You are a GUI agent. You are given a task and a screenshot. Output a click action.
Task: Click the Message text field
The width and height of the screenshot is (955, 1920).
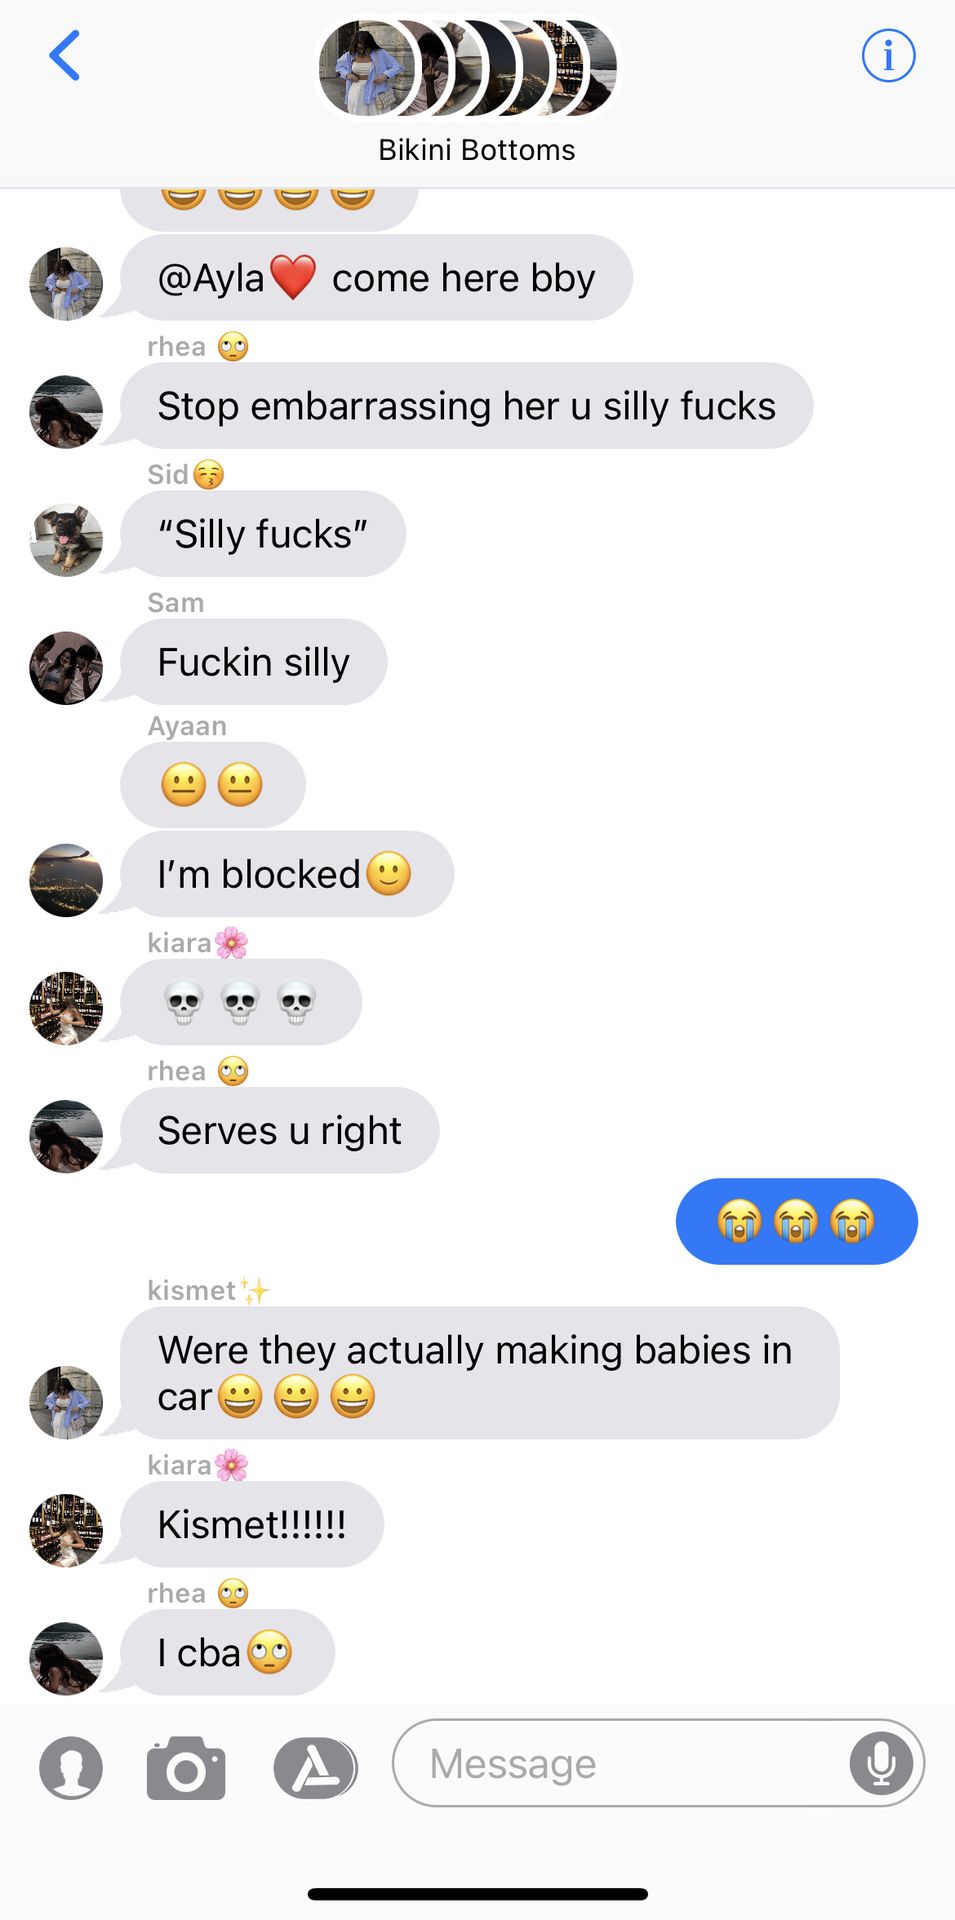[658, 1763]
